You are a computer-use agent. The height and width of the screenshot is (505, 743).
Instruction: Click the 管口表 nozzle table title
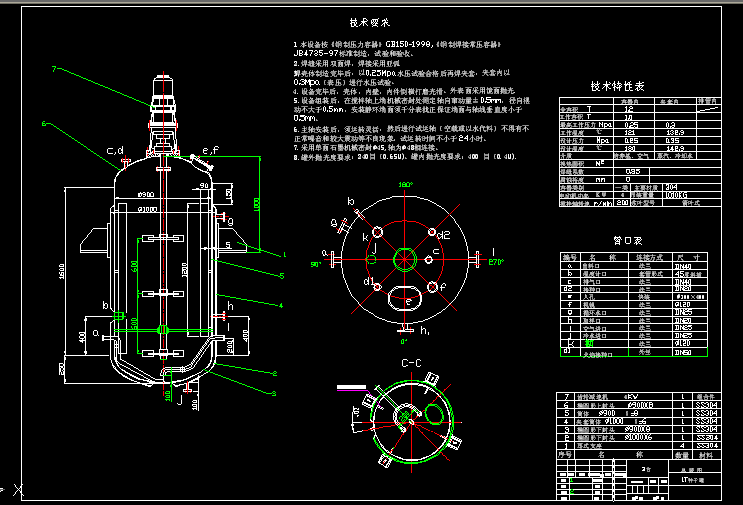pyautogui.click(x=628, y=241)
